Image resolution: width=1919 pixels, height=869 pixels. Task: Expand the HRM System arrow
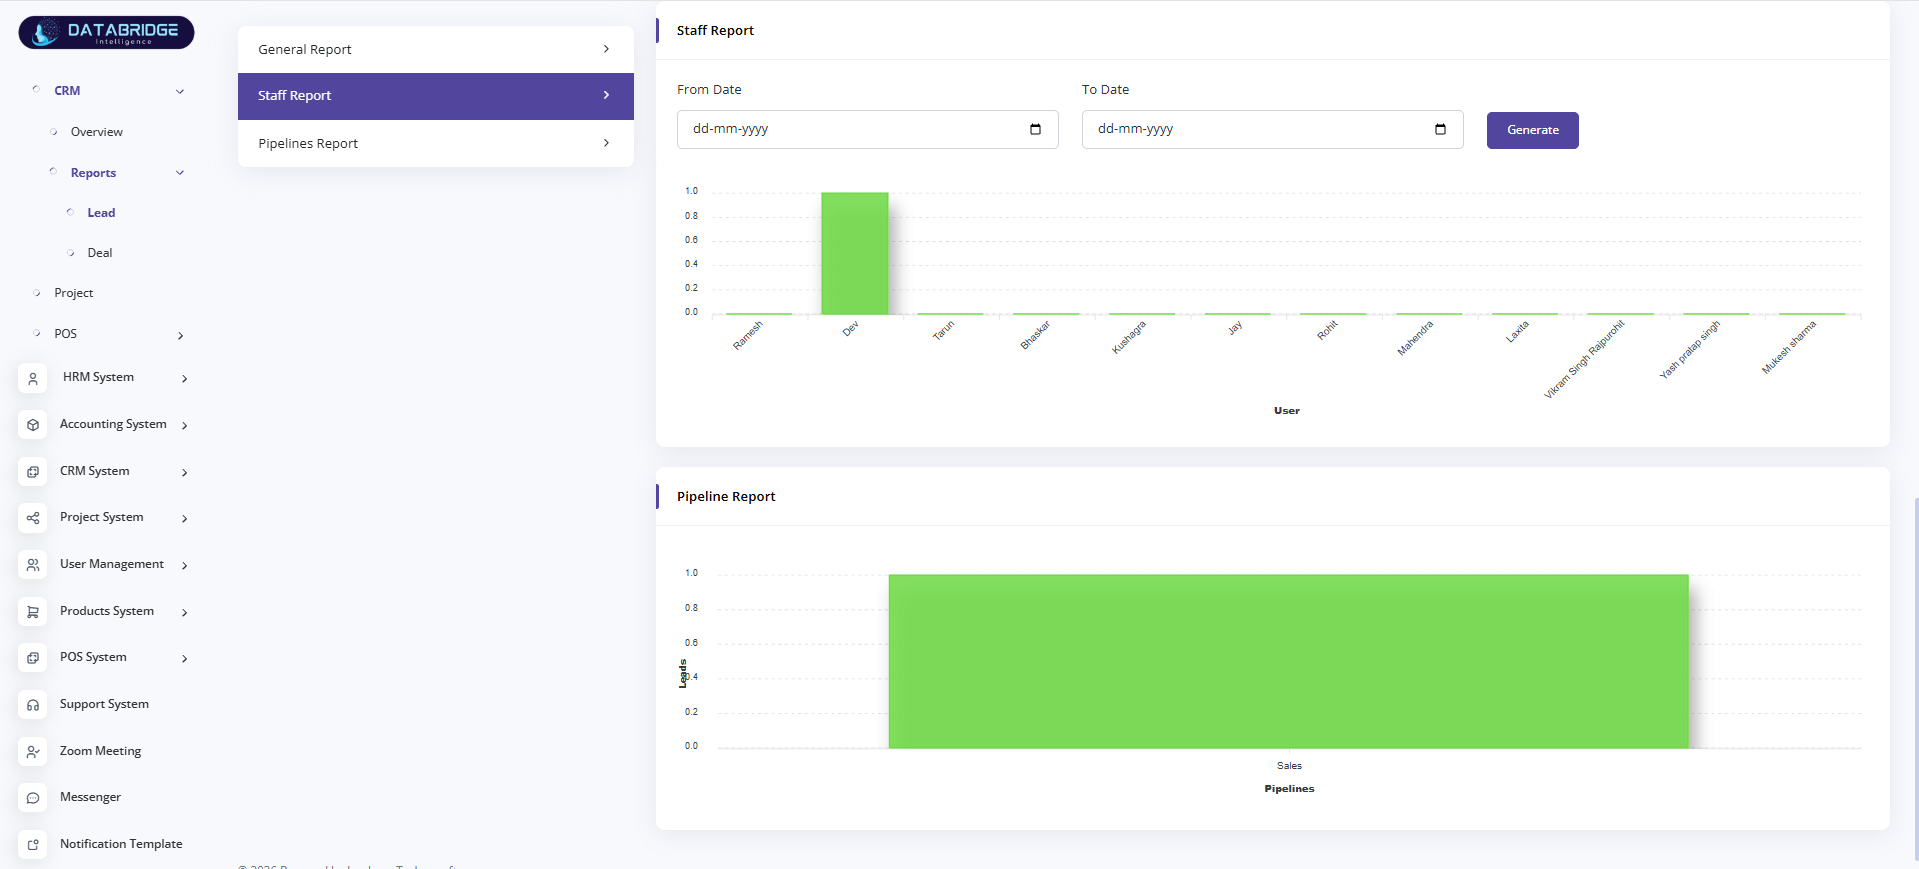[185, 378]
